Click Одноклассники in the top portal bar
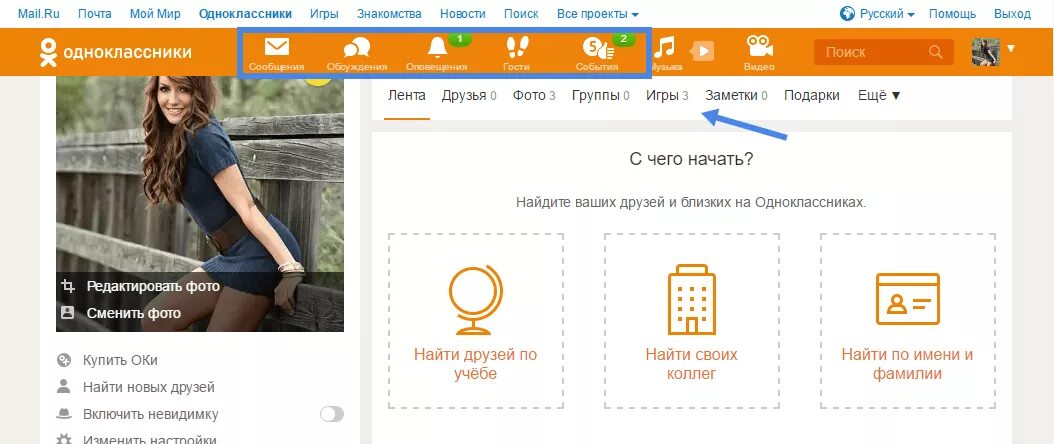 coord(245,13)
